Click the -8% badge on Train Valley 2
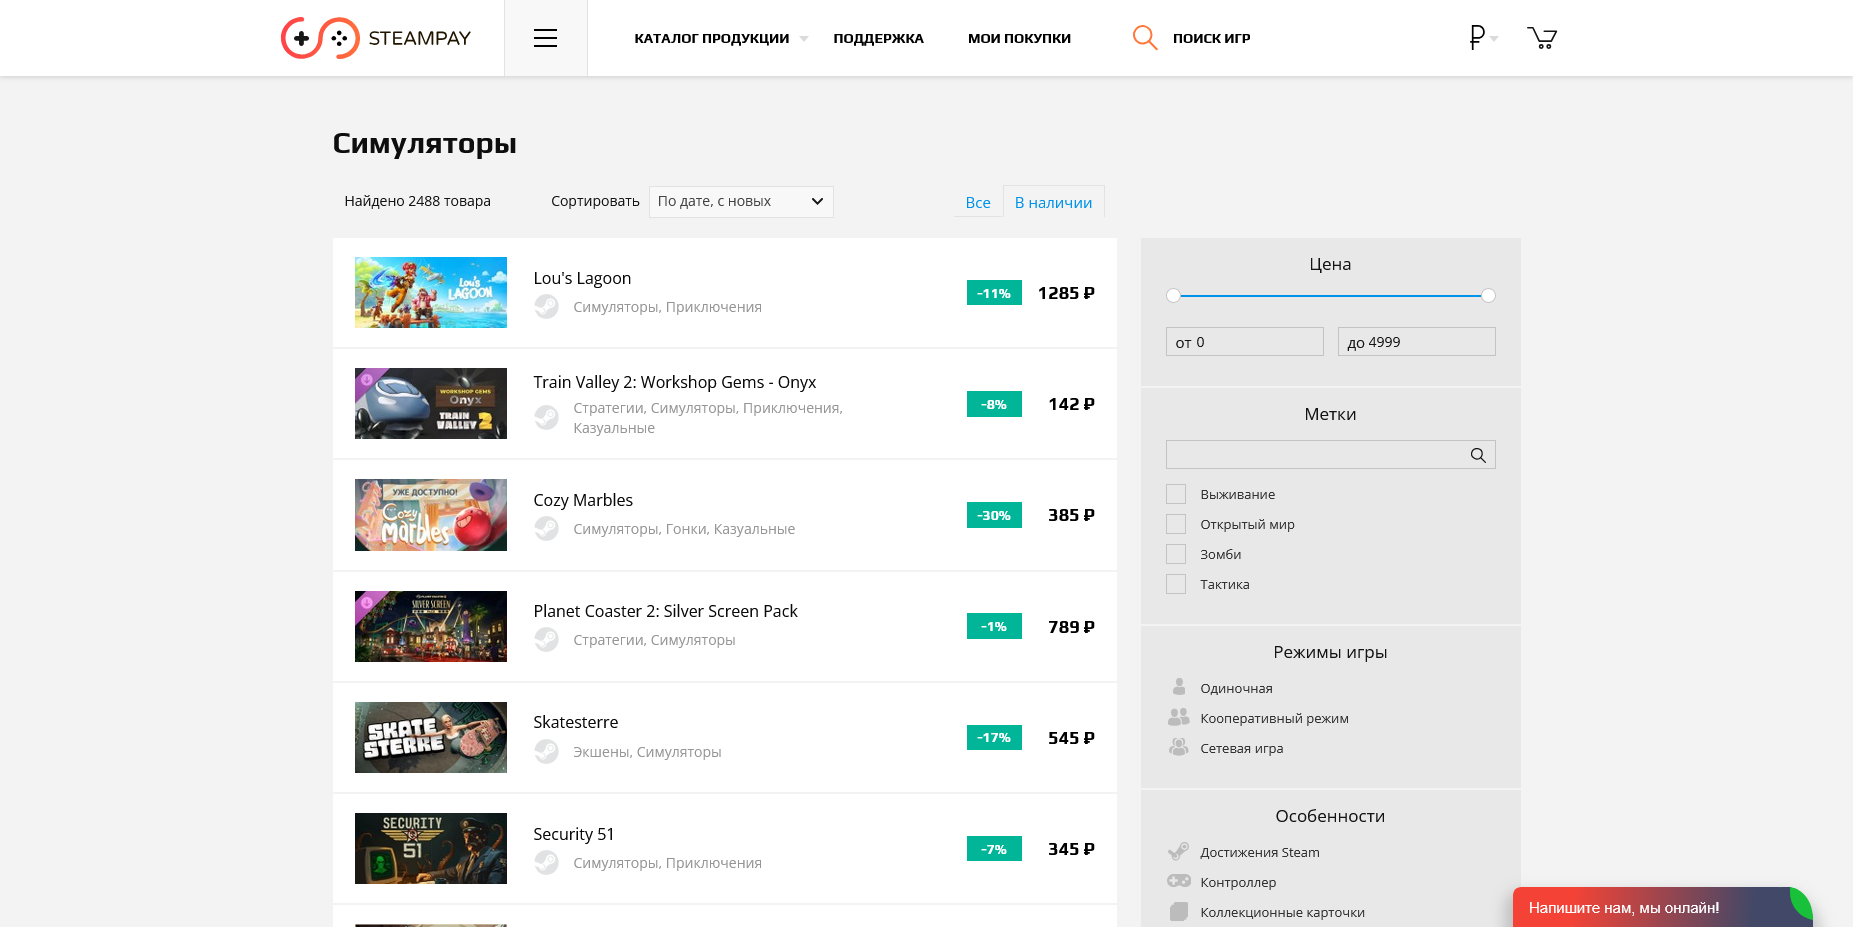 tap(994, 404)
